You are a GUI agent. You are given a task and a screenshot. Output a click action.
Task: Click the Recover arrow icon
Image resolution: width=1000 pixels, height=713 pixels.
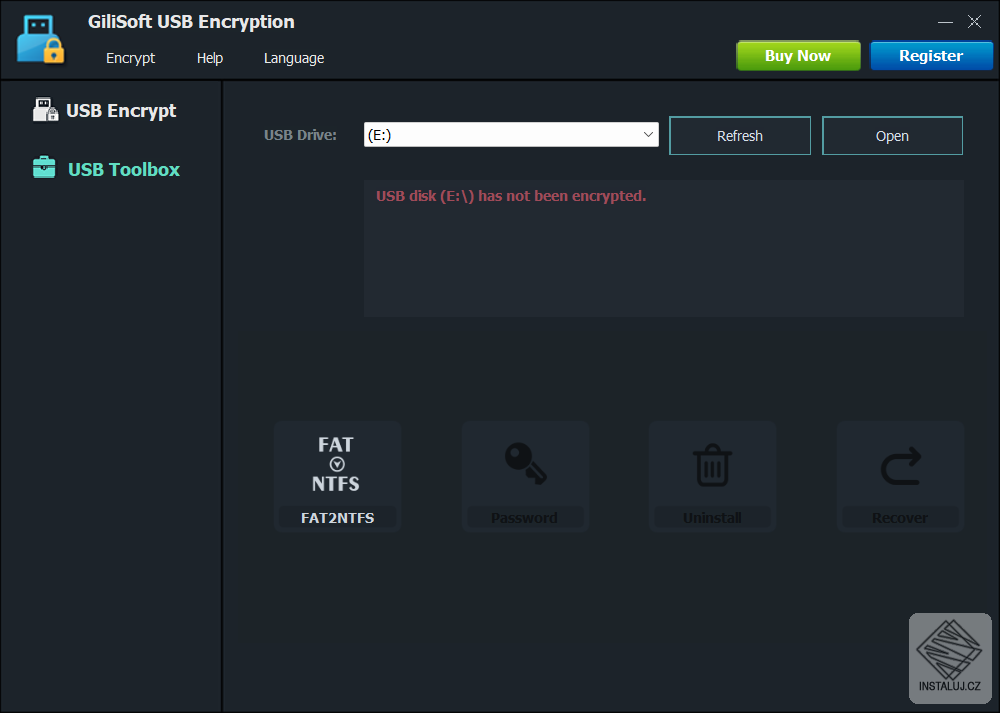click(901, 466)
